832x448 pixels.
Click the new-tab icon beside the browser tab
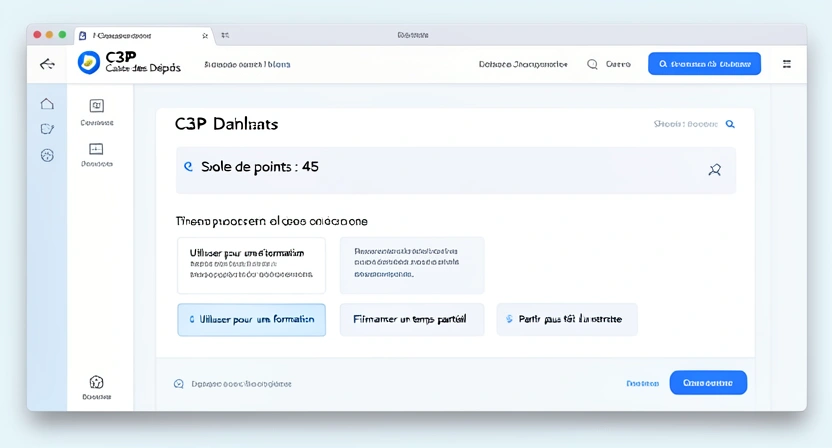point(225,35)
